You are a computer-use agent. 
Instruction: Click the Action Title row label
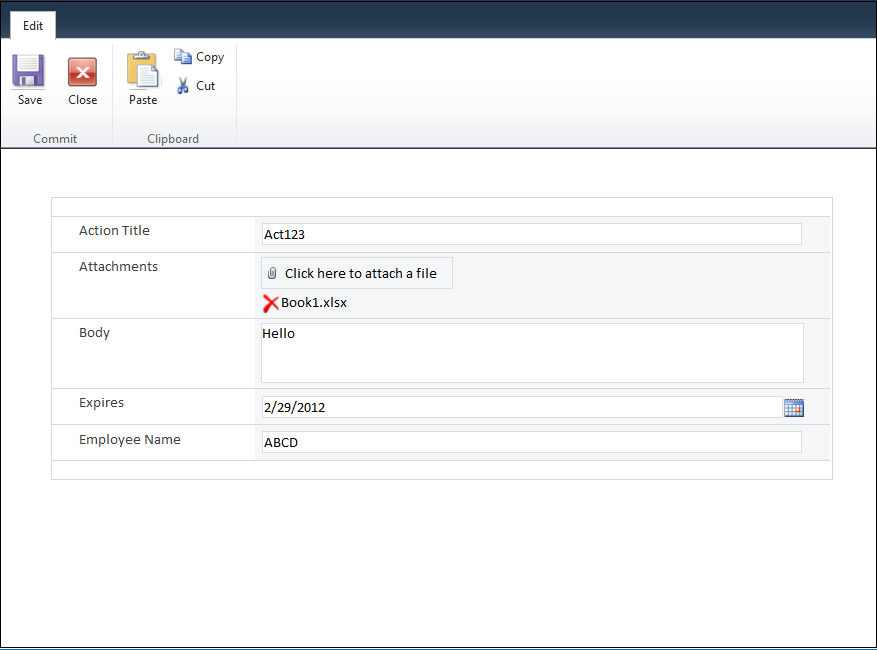[x=114, y=230]
